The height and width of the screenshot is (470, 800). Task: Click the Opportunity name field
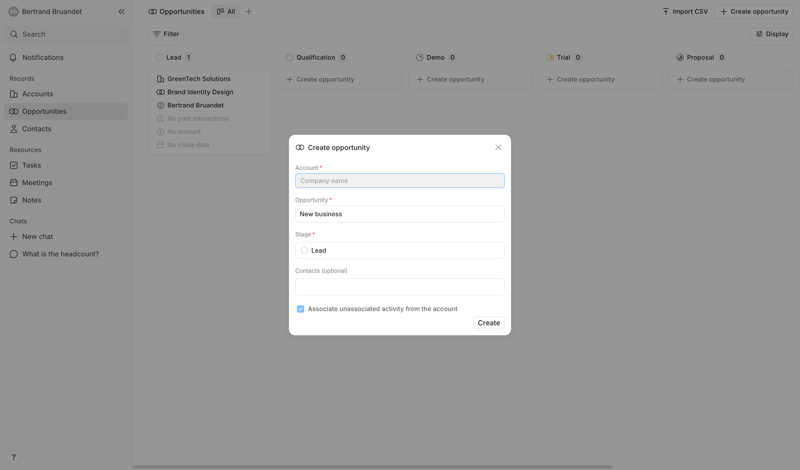(x=399, y=214)
